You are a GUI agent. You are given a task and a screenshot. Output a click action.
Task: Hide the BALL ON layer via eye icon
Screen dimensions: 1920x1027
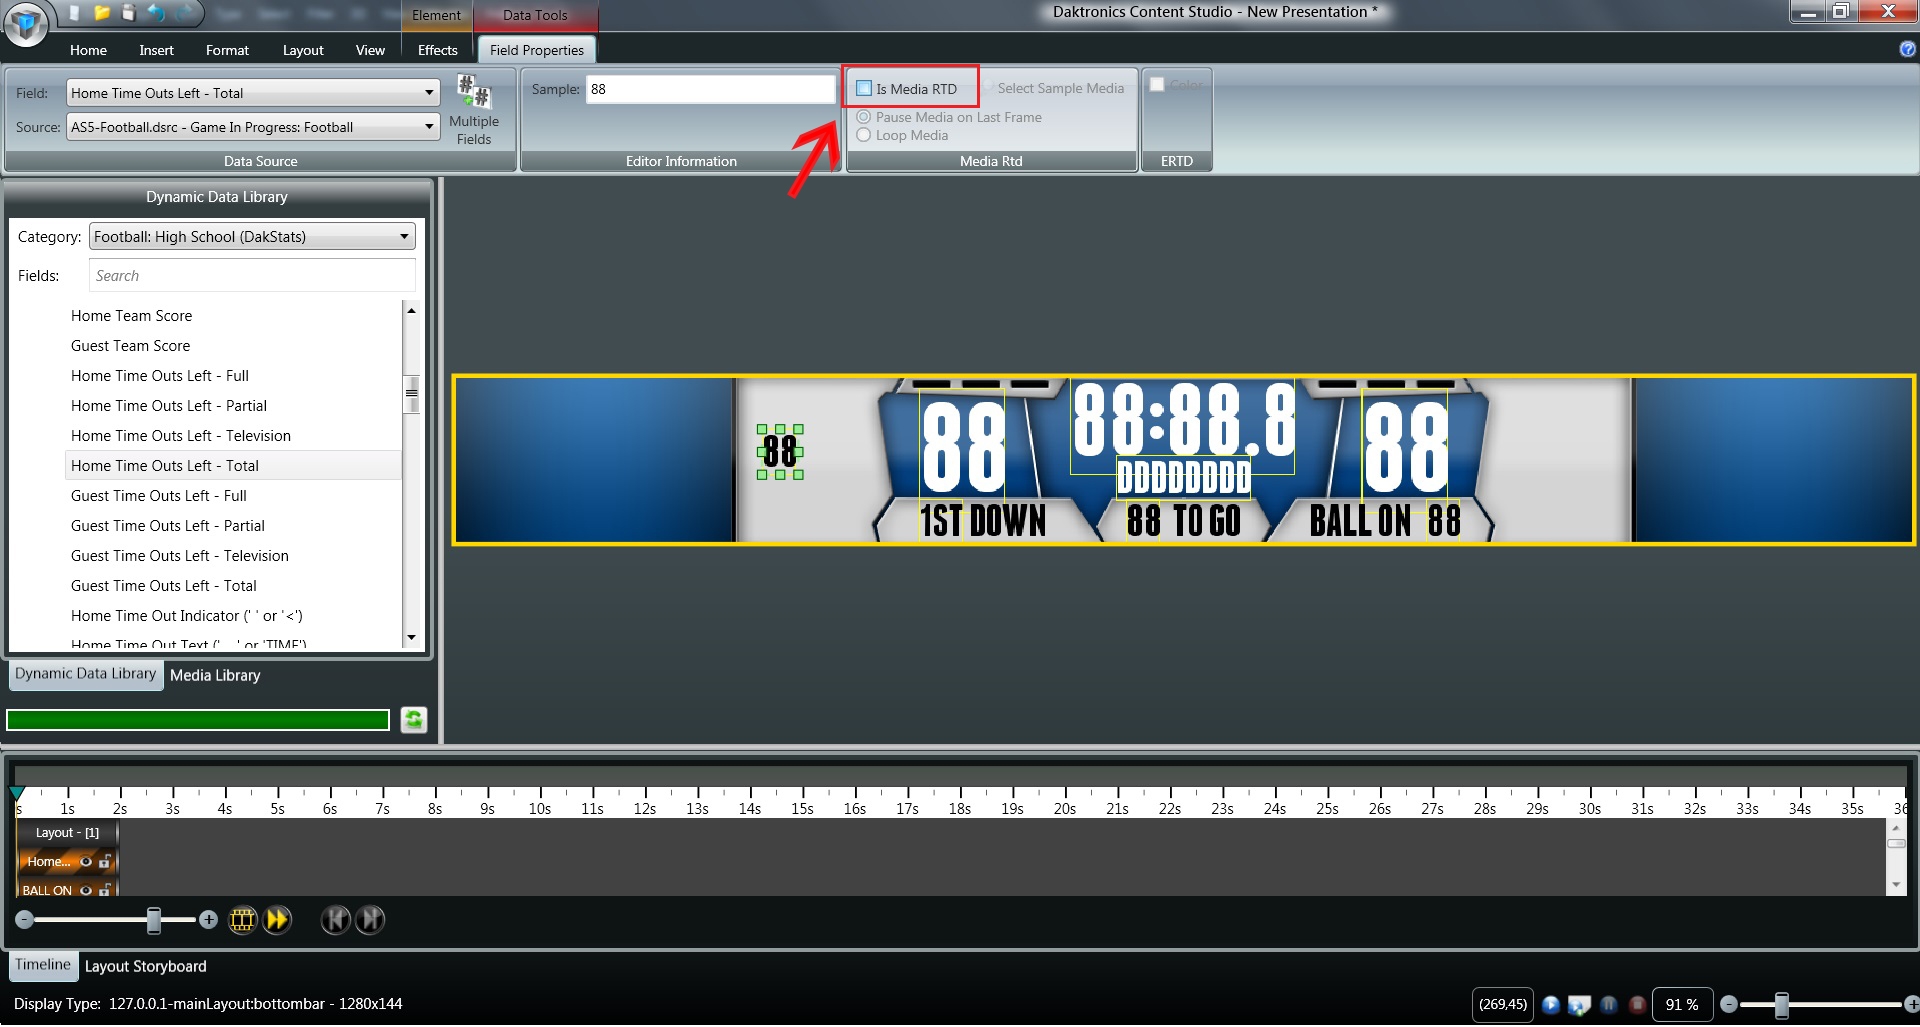pyautogui.click(x=86, y=890)
